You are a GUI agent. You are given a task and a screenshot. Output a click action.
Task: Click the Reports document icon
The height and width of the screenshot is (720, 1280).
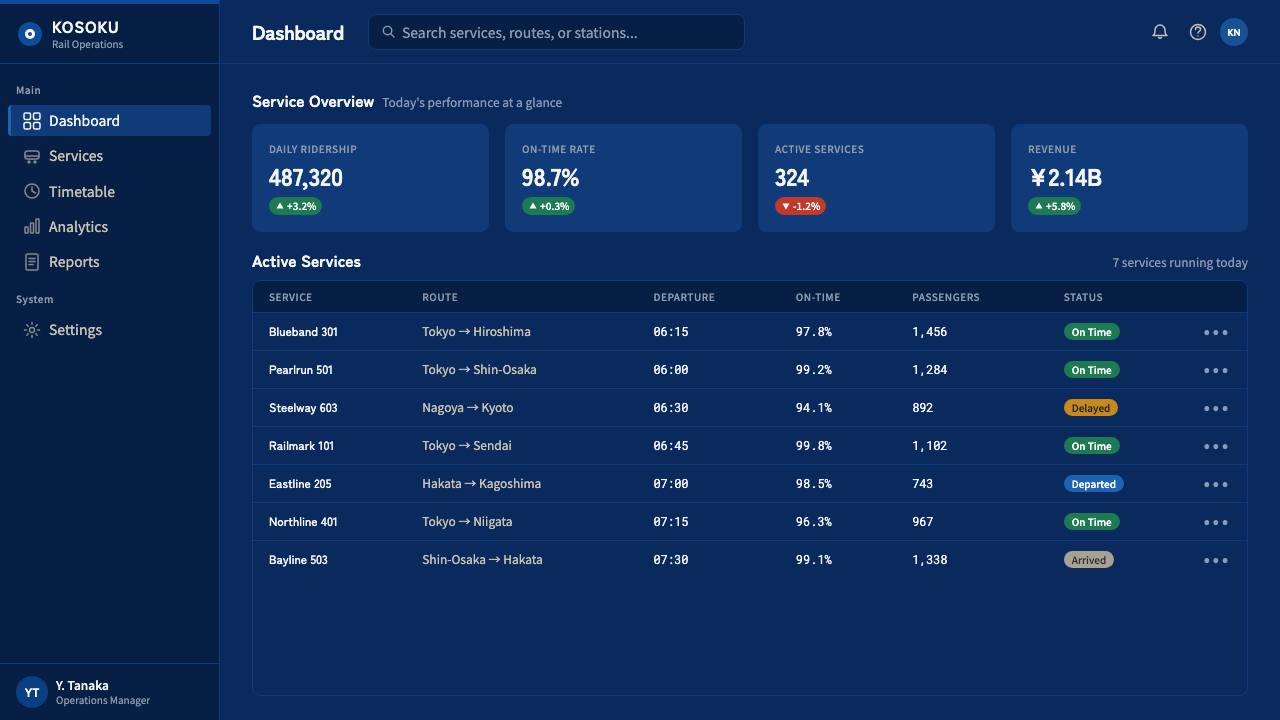[x=32, y=262]
